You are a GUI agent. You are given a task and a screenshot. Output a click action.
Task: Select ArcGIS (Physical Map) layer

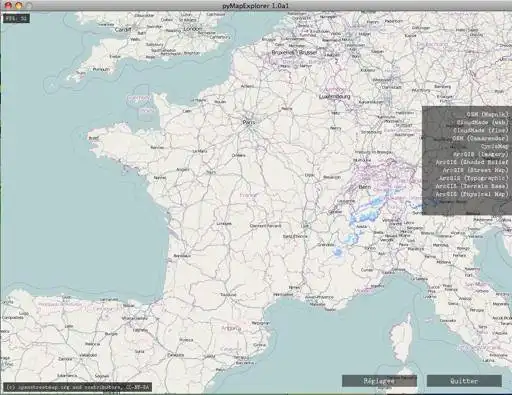[x=472, y=194]
